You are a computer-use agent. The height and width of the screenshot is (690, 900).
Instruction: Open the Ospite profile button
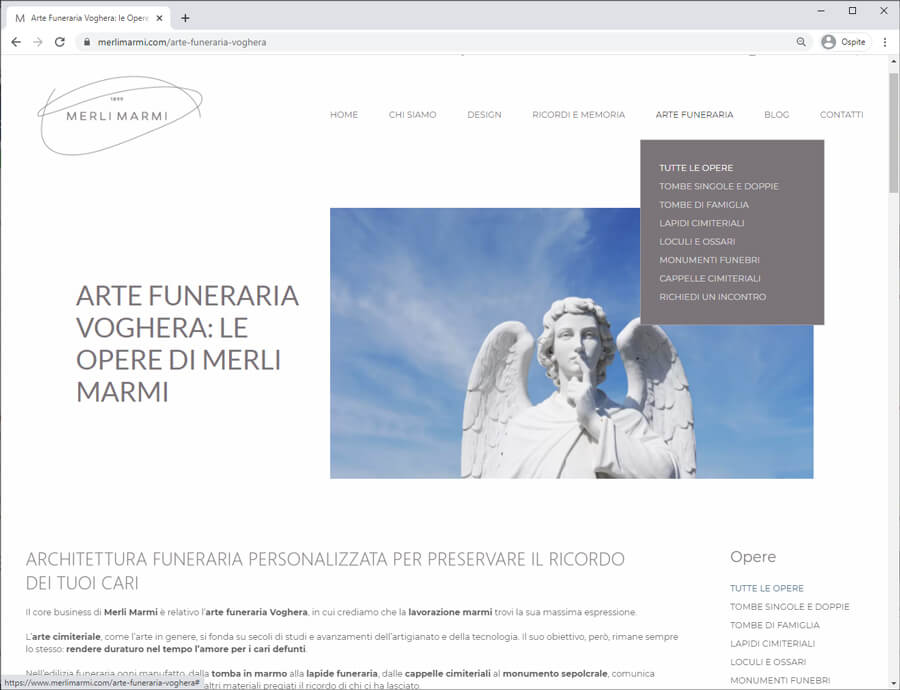[x=844, y=42]
